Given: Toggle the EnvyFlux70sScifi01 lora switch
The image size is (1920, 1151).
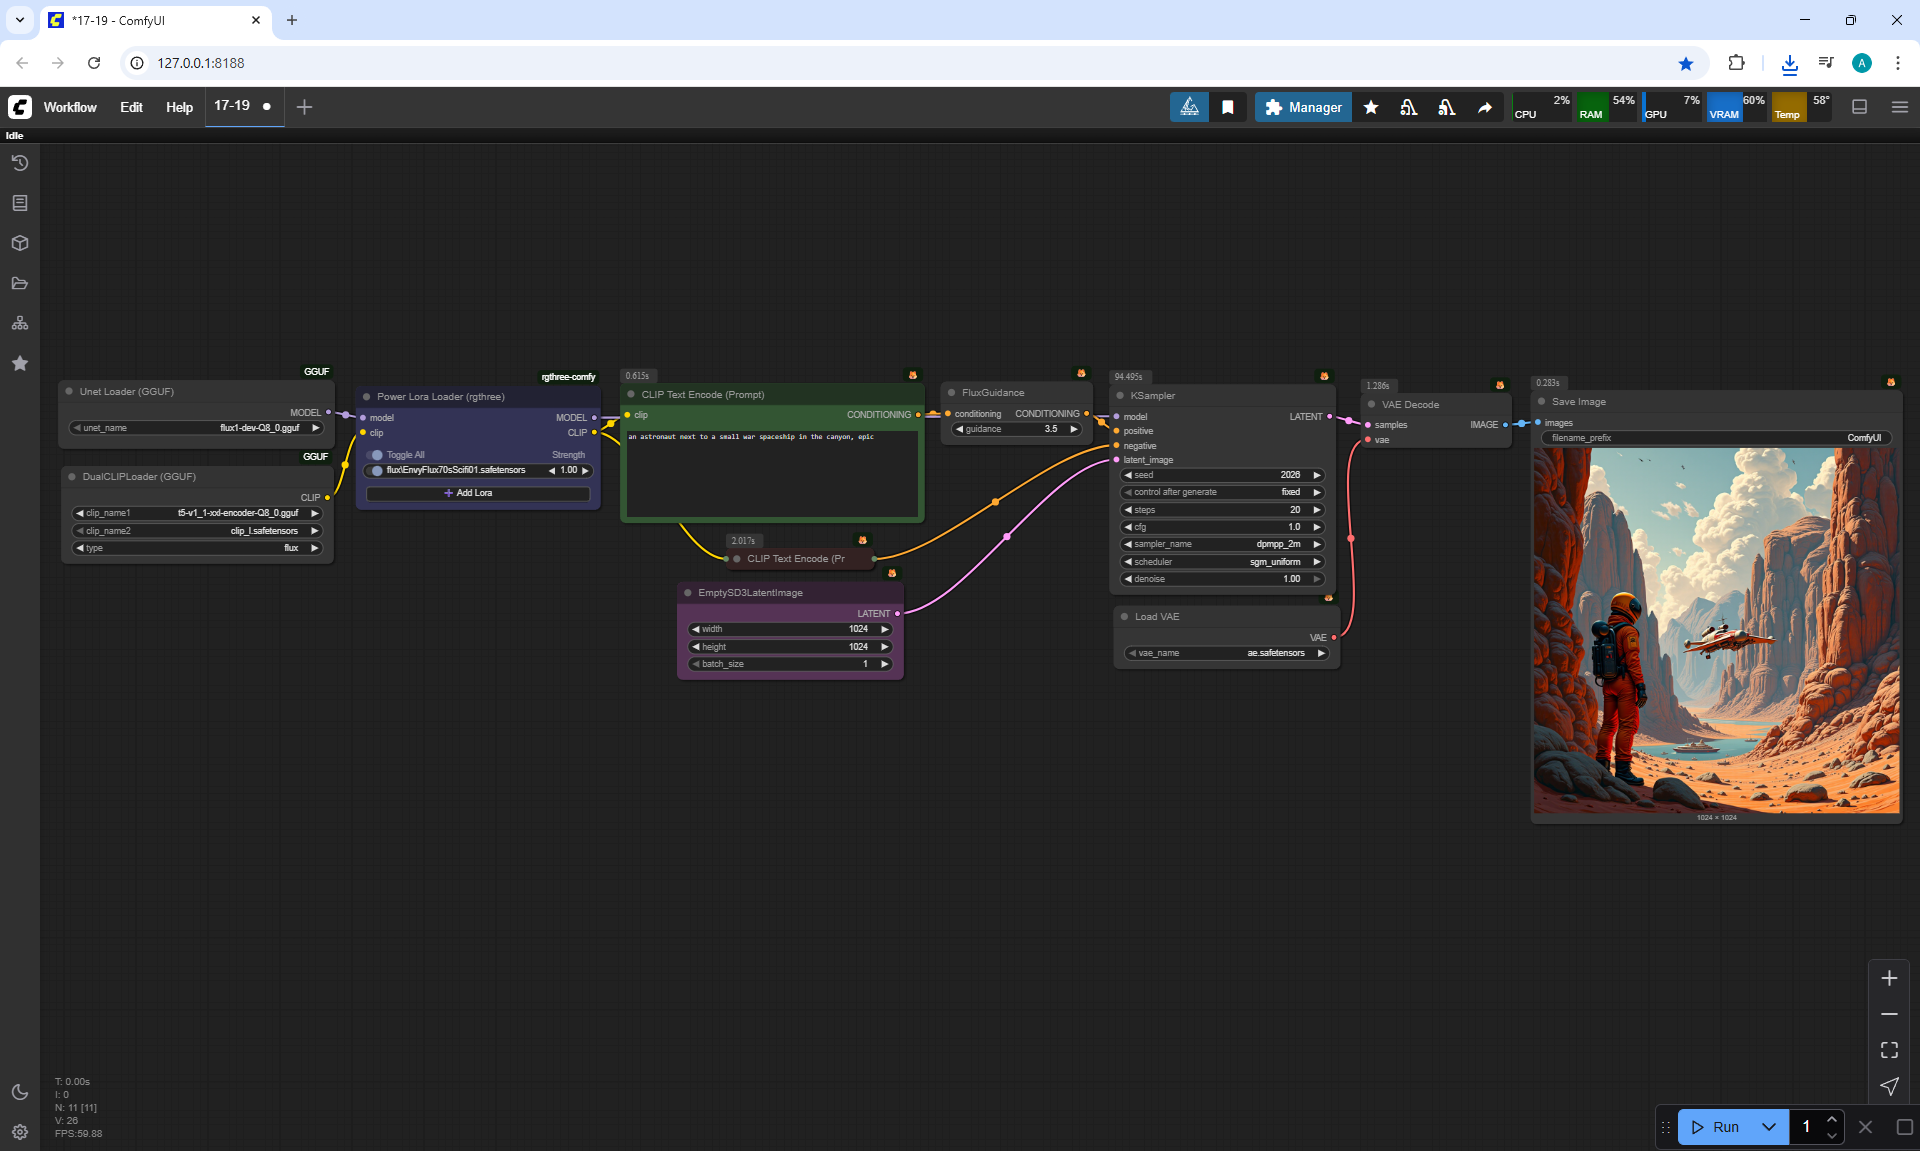Looking at the screenshot, I should [x=376, y=470].
